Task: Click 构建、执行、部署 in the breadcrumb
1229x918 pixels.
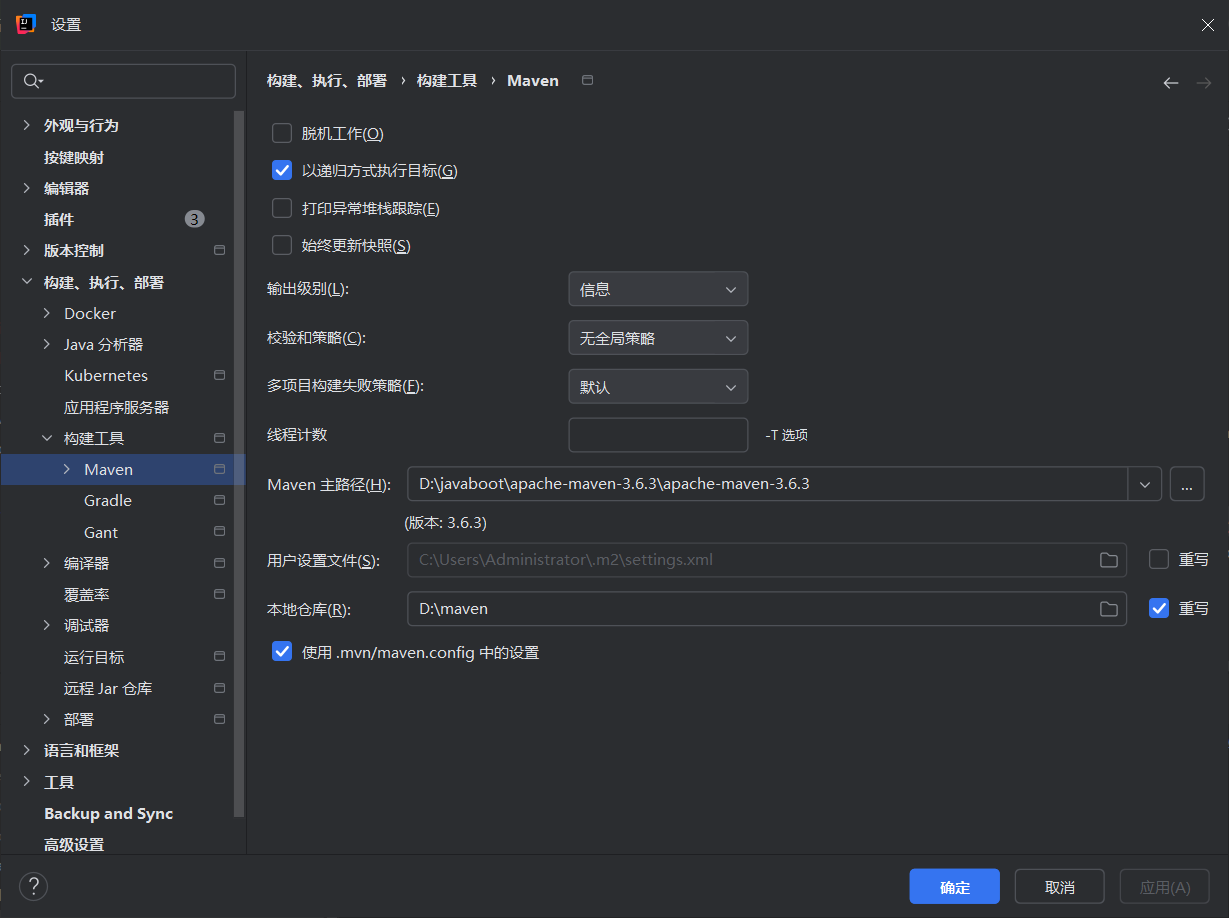Action: pos(327,80)
